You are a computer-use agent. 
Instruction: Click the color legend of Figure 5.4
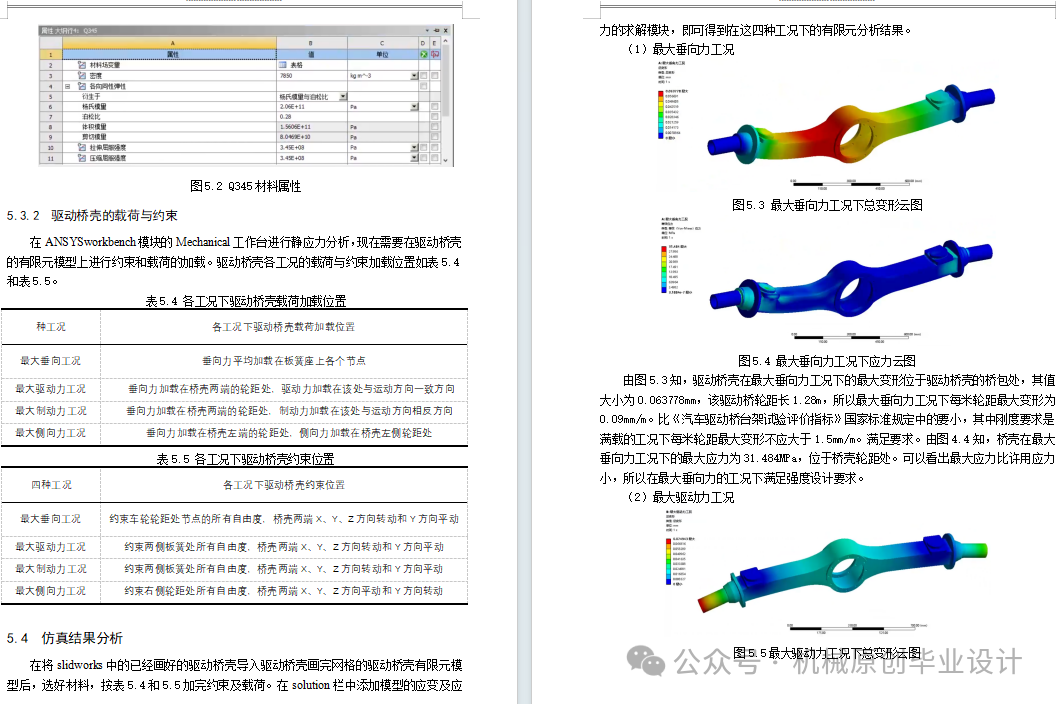pyautogui.click(x=675, y=269)
